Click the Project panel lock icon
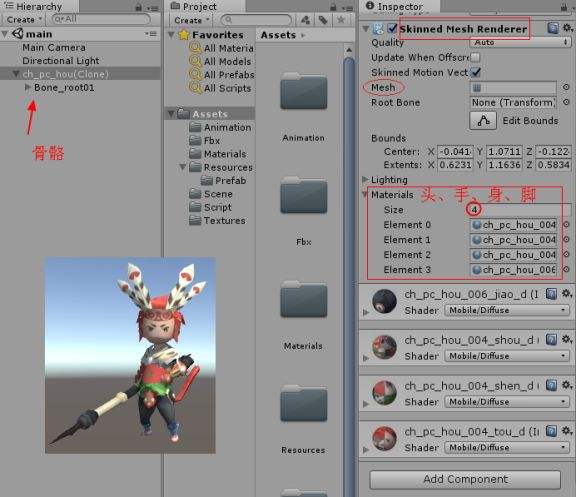This screenshot has height=497, width=576. 333,7
